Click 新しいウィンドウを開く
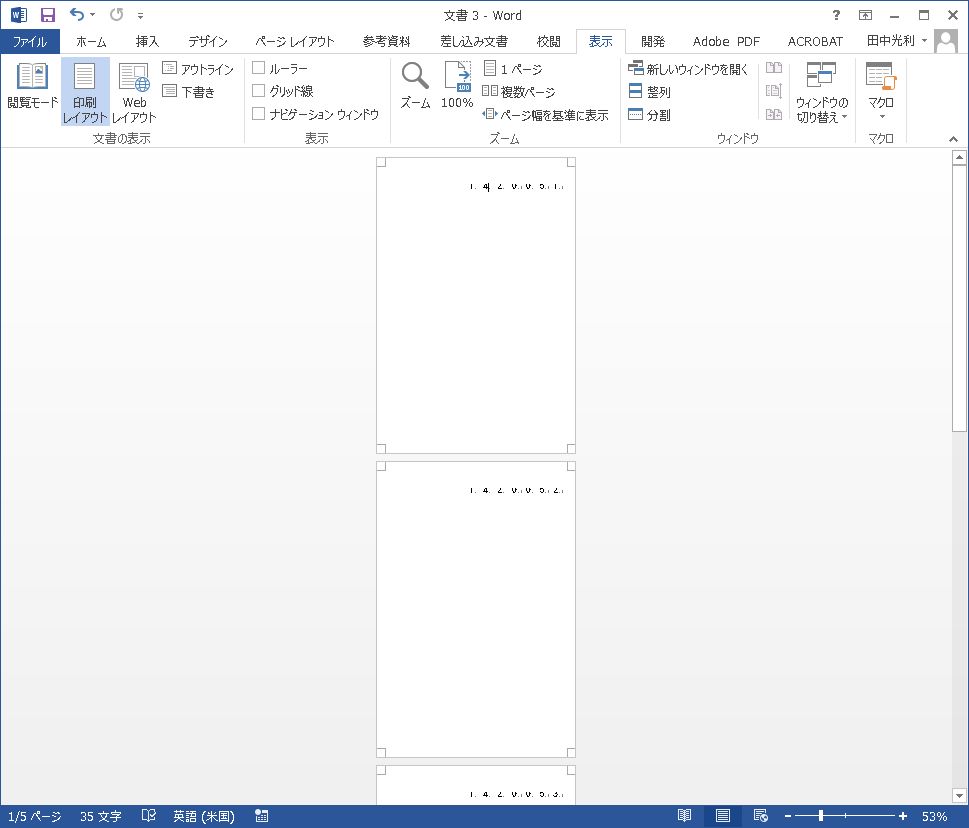Viewport: 969px width, 828px height. pos(688,69)
